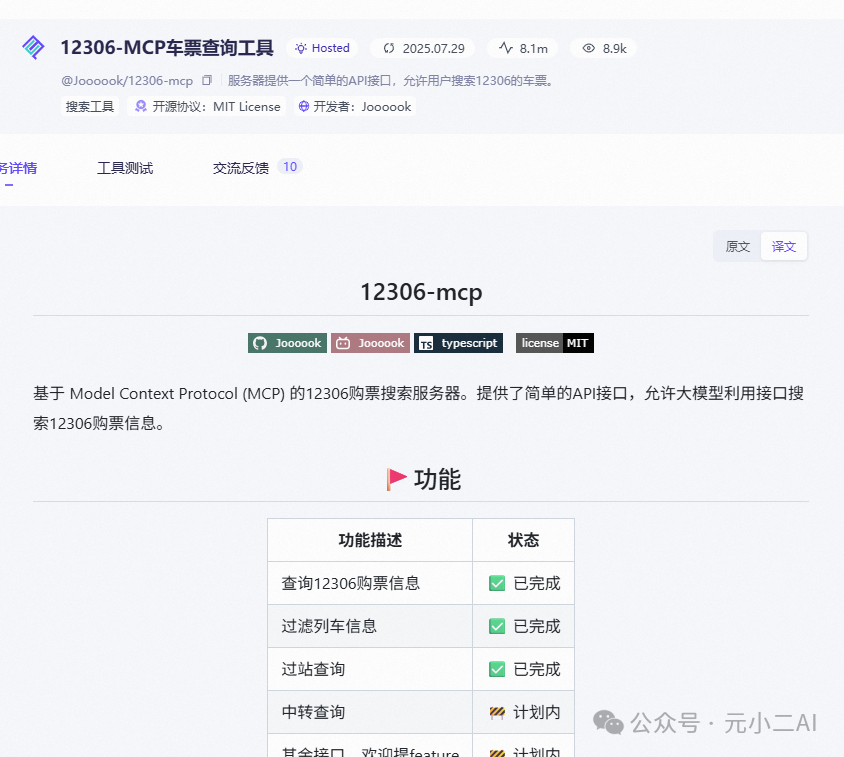844x757 pixels.
Task: Click the 状态 column header
Action: pyautogui.click(x=523, y=540)
